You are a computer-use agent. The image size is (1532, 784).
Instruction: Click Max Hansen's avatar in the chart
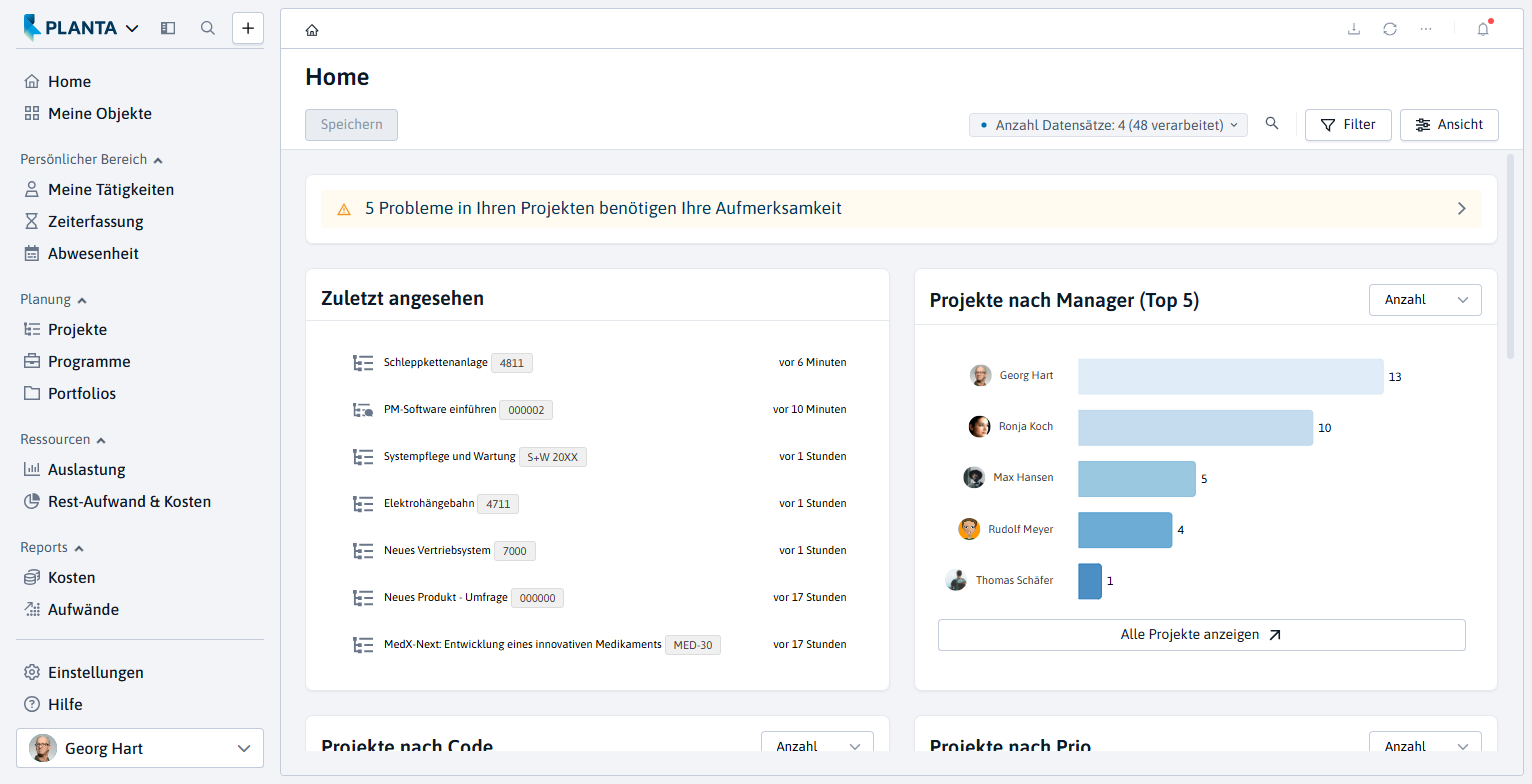pyautogui.click(x=974, y=478)
